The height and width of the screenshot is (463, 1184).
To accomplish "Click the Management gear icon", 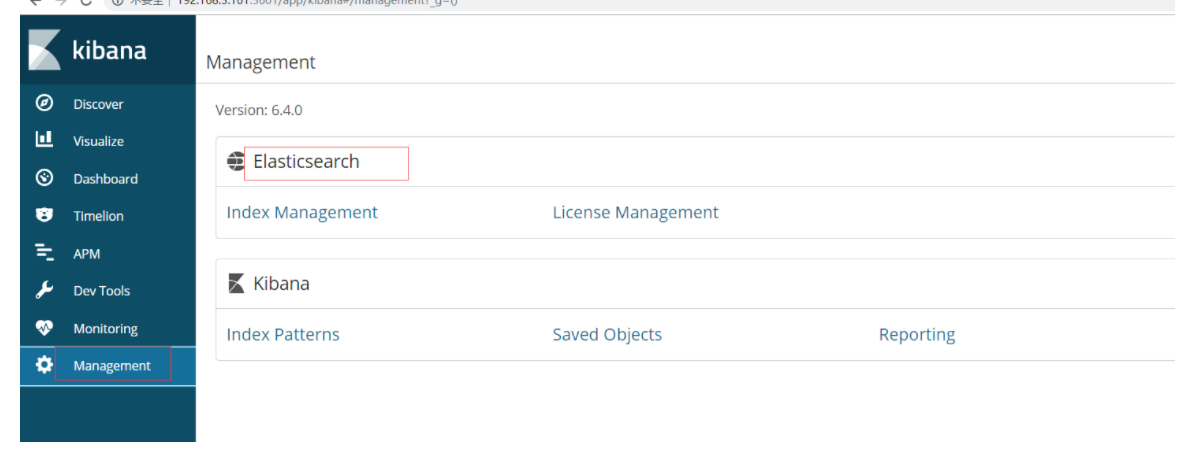I will coord(45,365).
